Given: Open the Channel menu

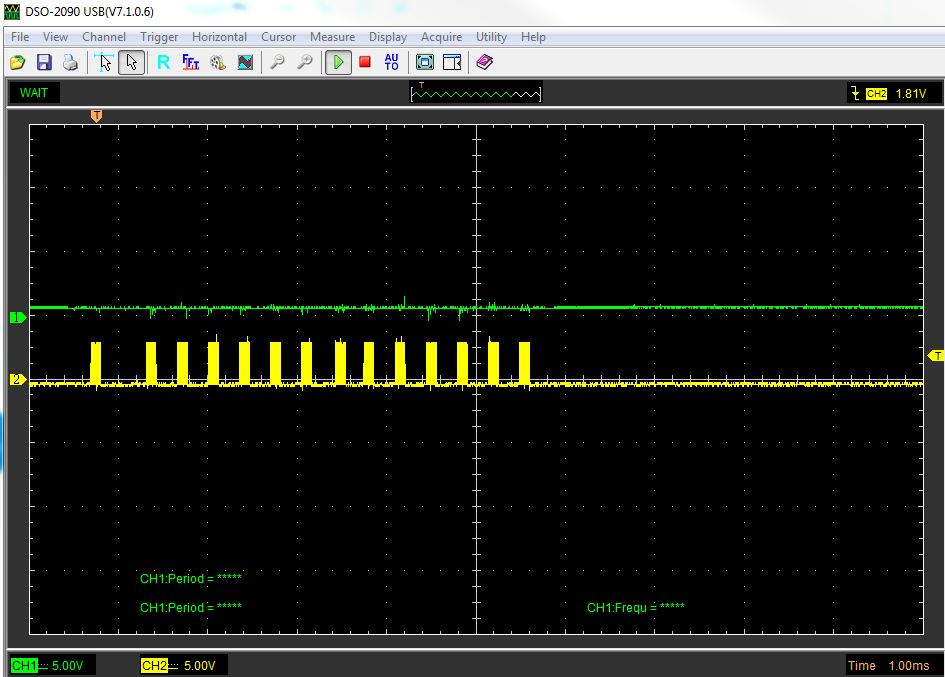Looking at the screenshot, I should point(104,37).
